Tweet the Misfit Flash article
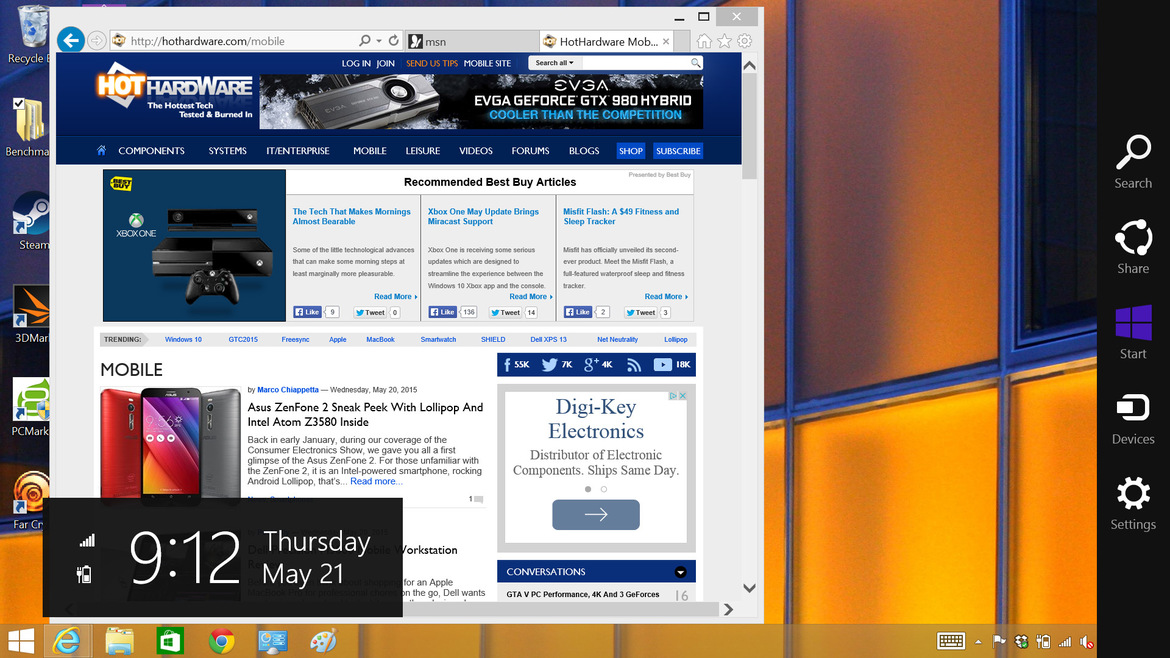 point(641,313)
